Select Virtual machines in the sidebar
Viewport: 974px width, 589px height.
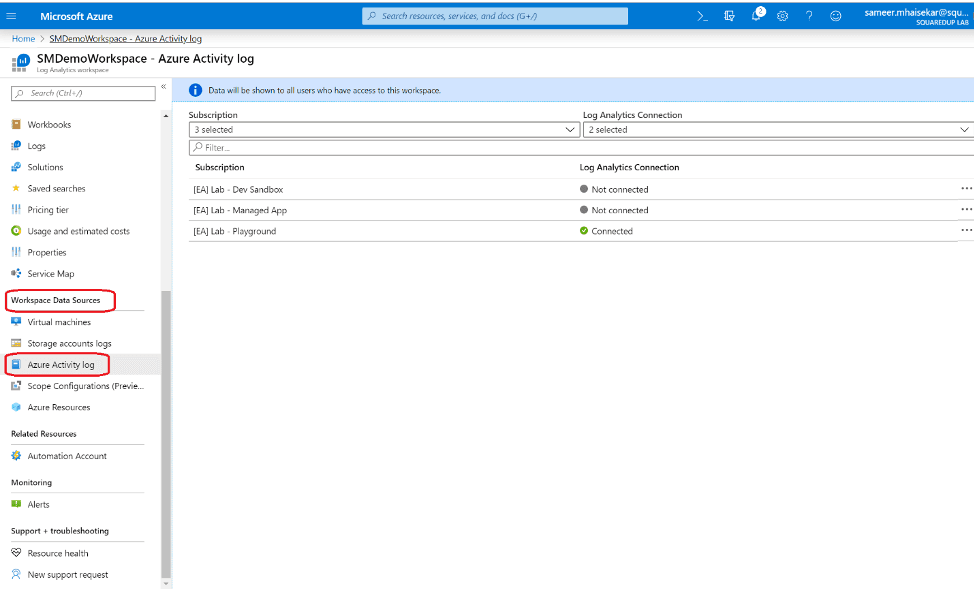click(x=59, y=322)
